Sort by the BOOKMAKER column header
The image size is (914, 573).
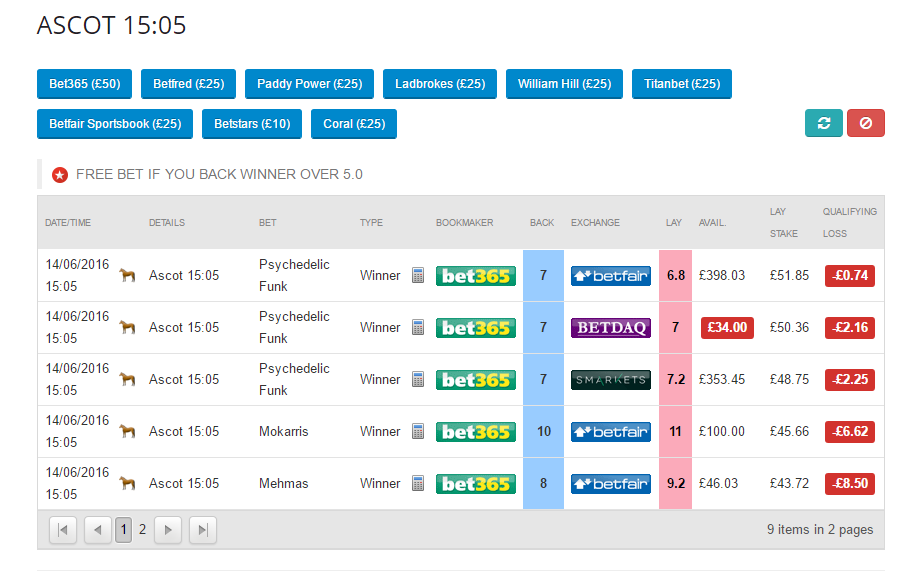[x=465, y=223]
